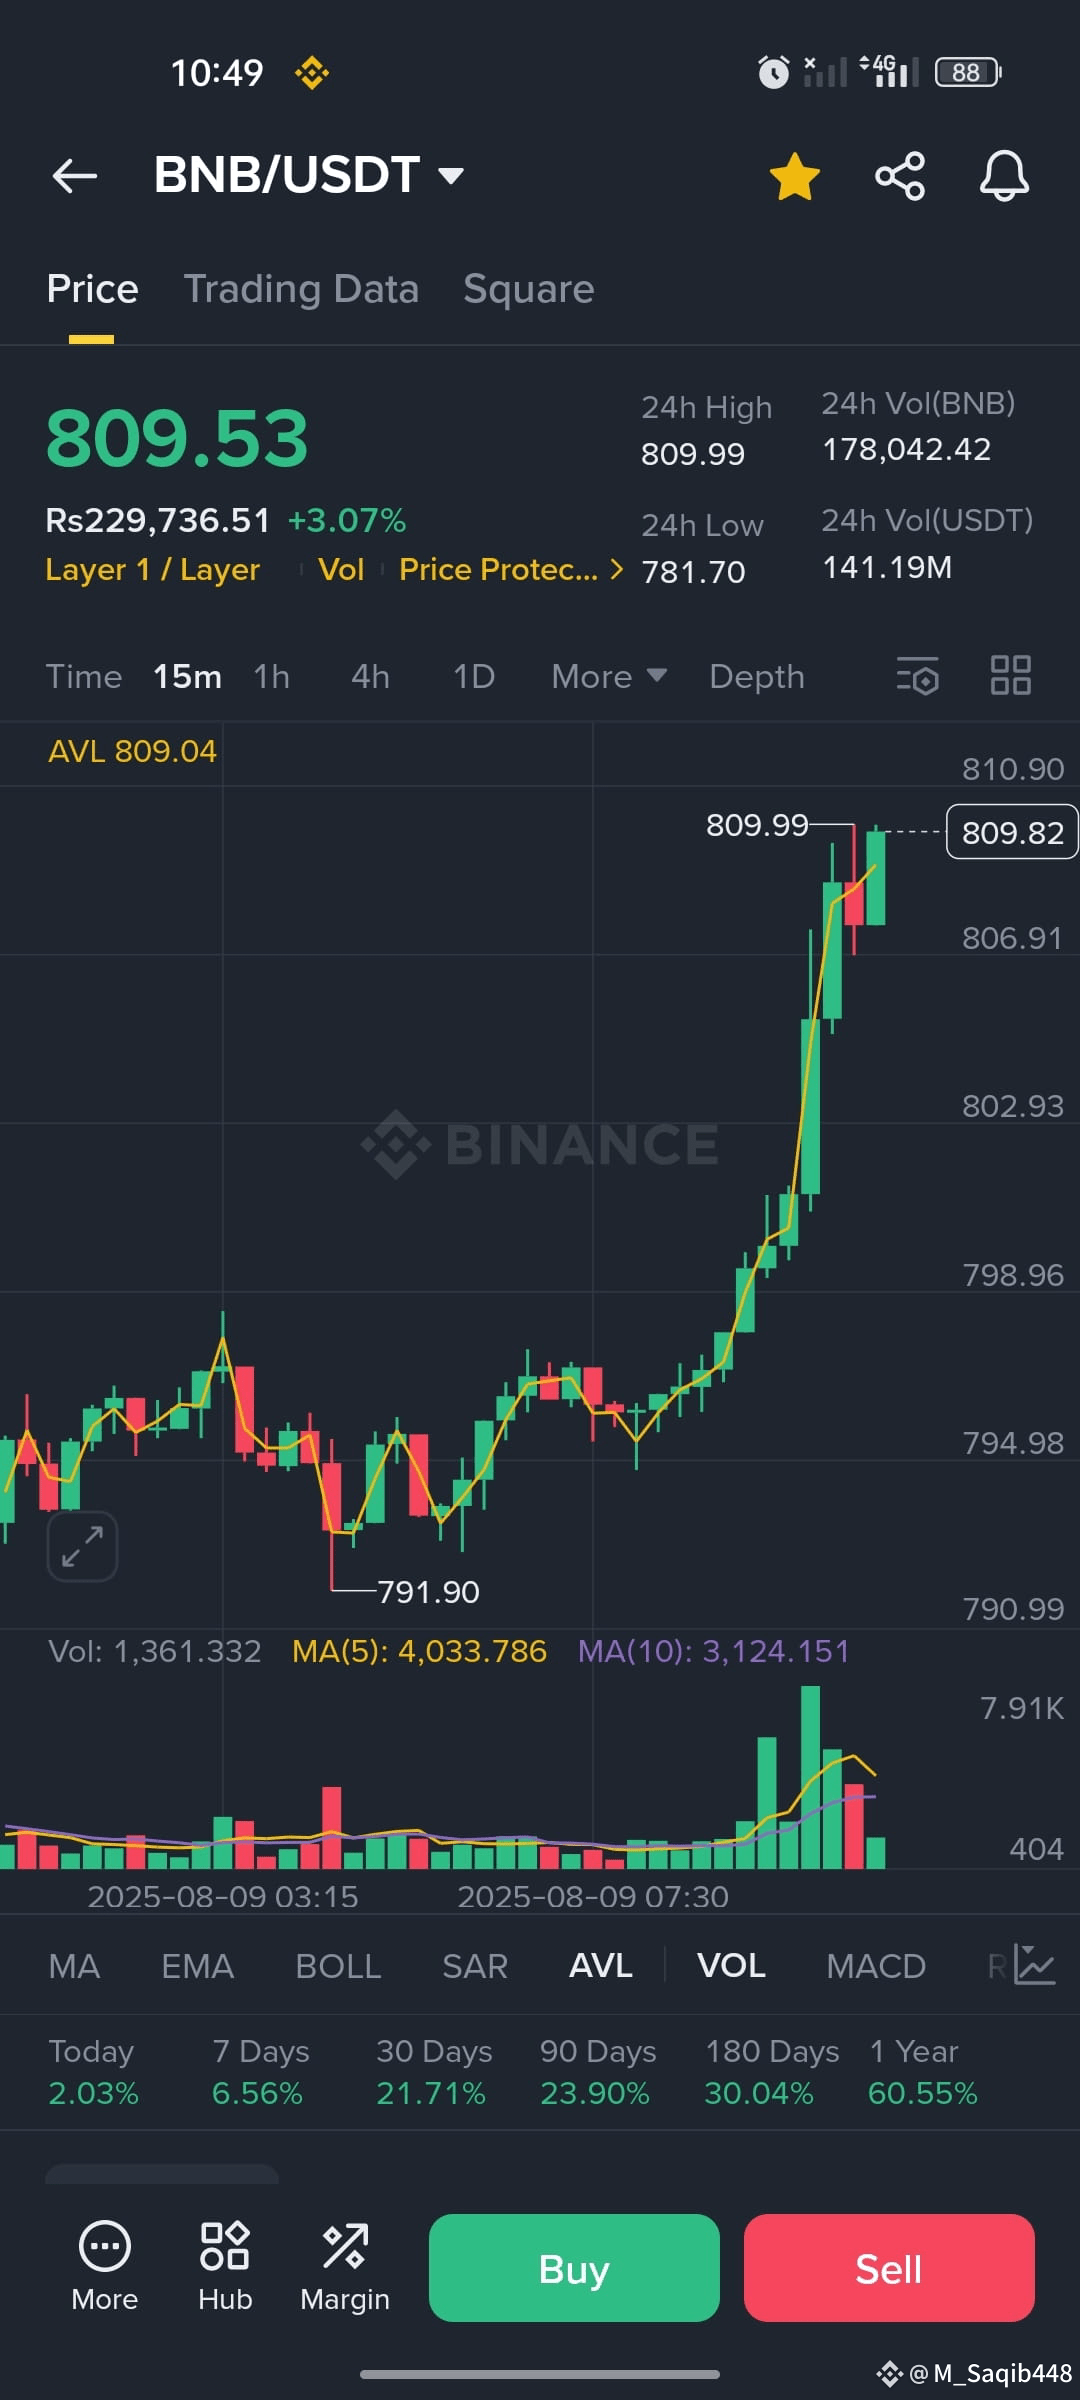Tap the Vol: 1,361.332 label
This screenshot has height=2400, width=1080.
tap(155, 1651)
